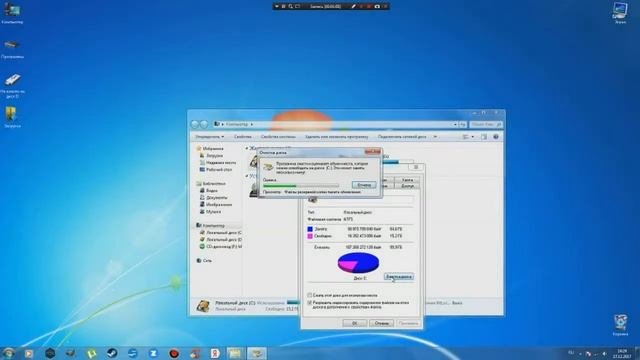Click the magenta free space color swatch
This screenshot has width=640, height=360.
(x=310, y=236)
